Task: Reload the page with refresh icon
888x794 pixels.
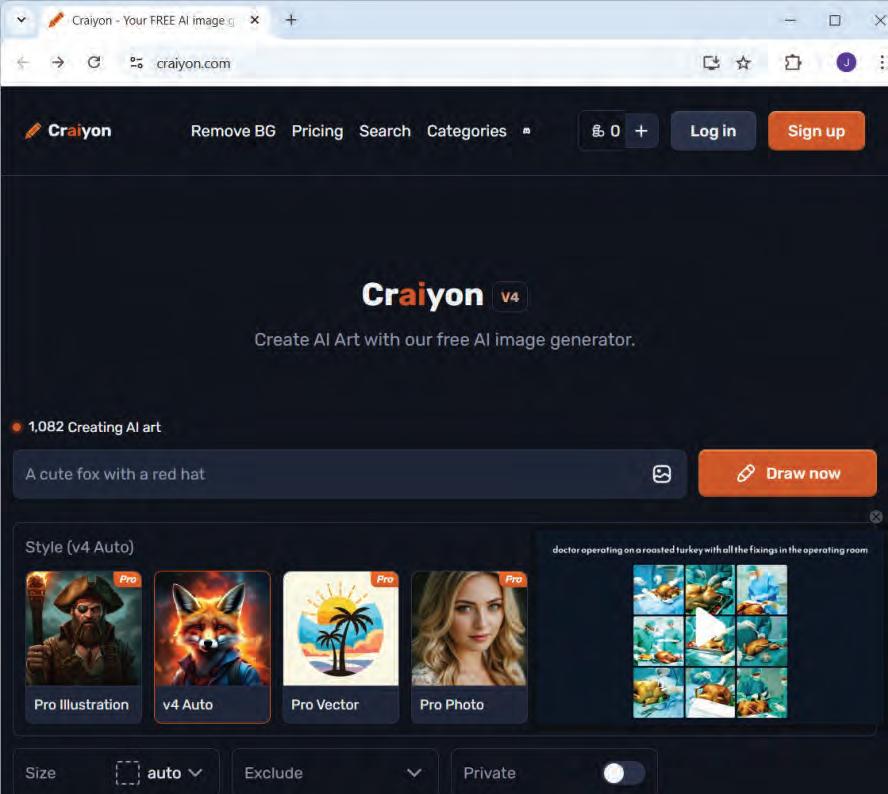Action: [x=94, y=62]
